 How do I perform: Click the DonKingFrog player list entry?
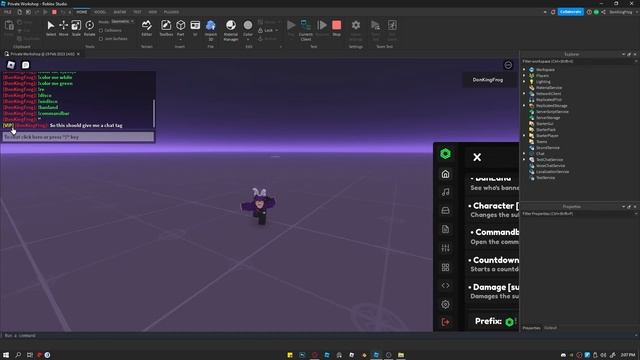488,80
